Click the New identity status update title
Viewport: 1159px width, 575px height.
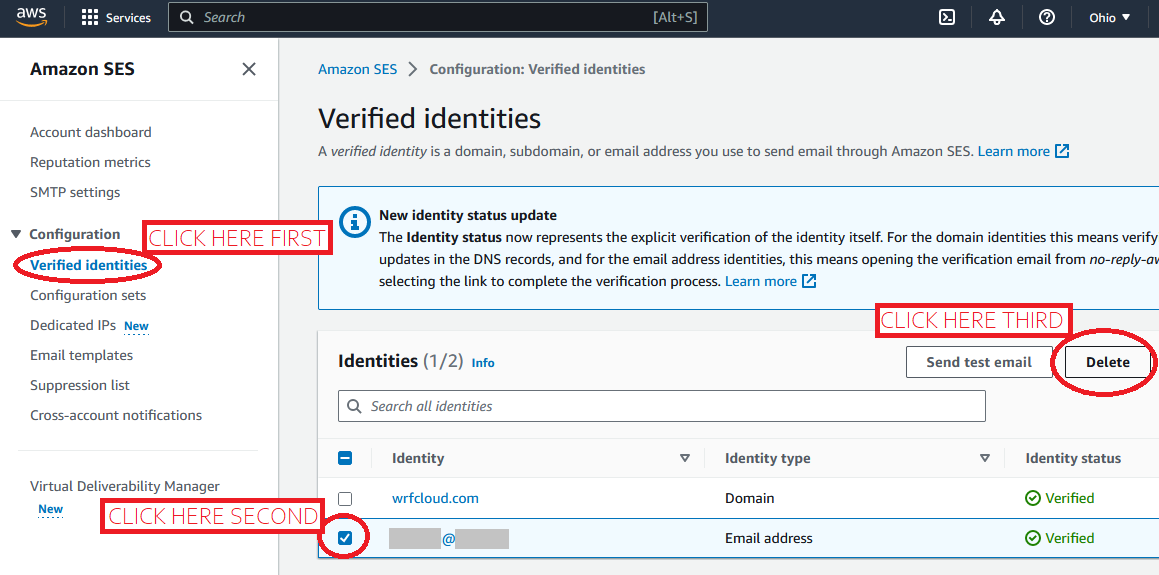point(468,216)
